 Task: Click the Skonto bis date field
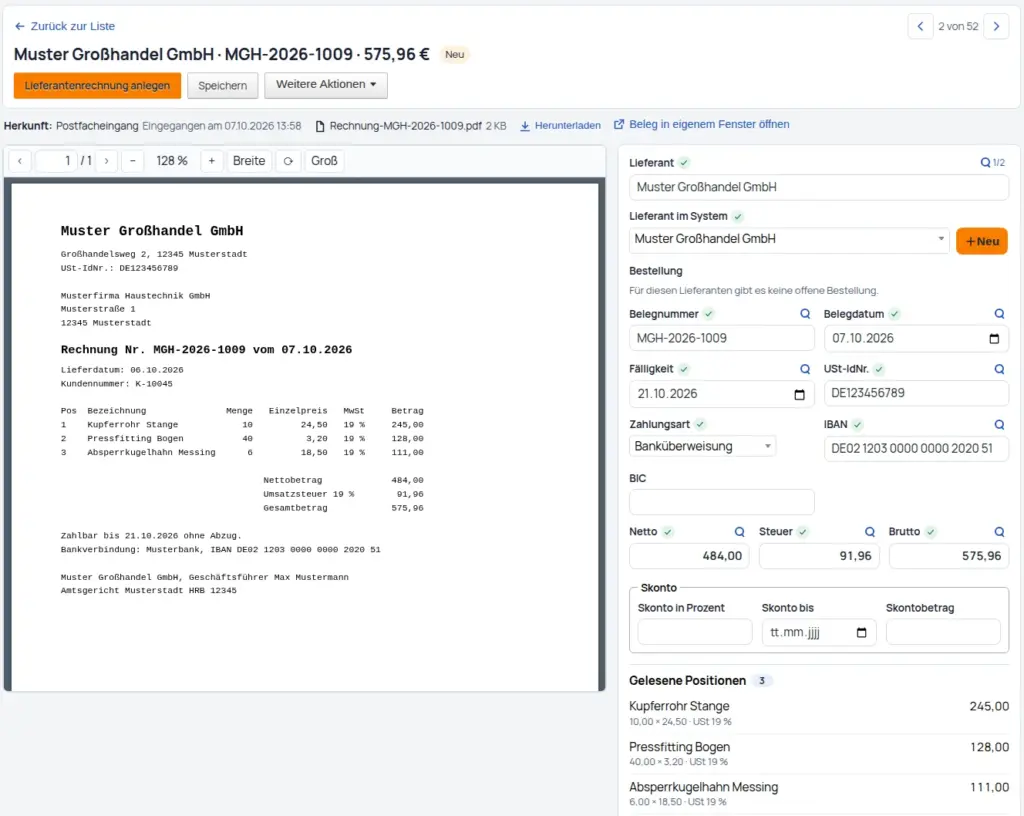coord(819,633)
